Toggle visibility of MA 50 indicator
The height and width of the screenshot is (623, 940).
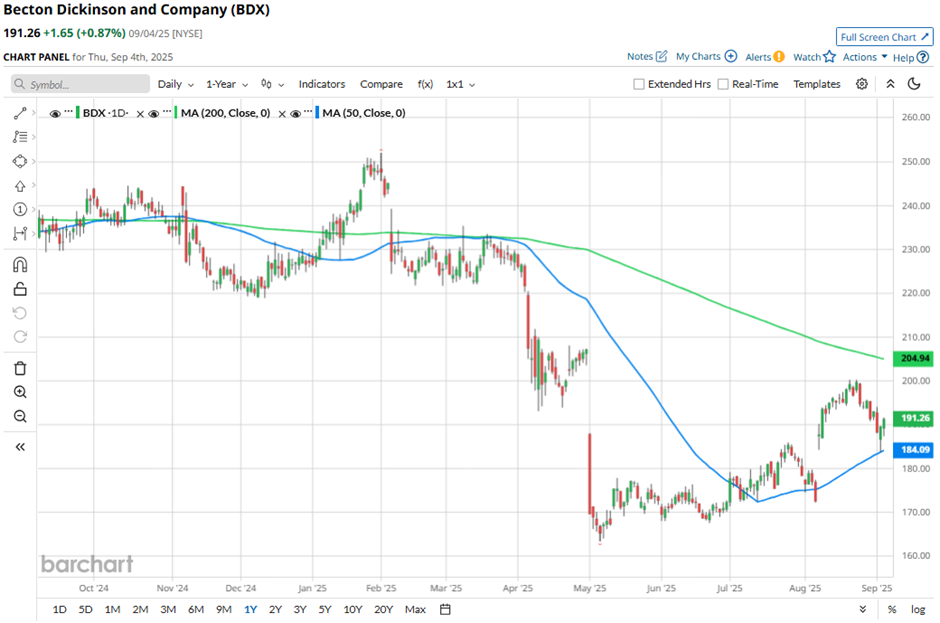(x=295, y=113)
